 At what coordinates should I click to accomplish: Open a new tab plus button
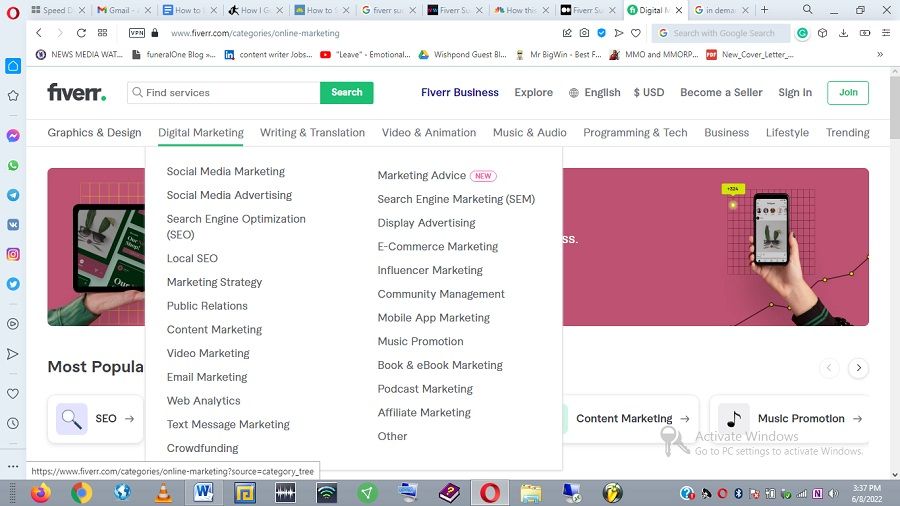pyautogui.click(x=764, y=10)
